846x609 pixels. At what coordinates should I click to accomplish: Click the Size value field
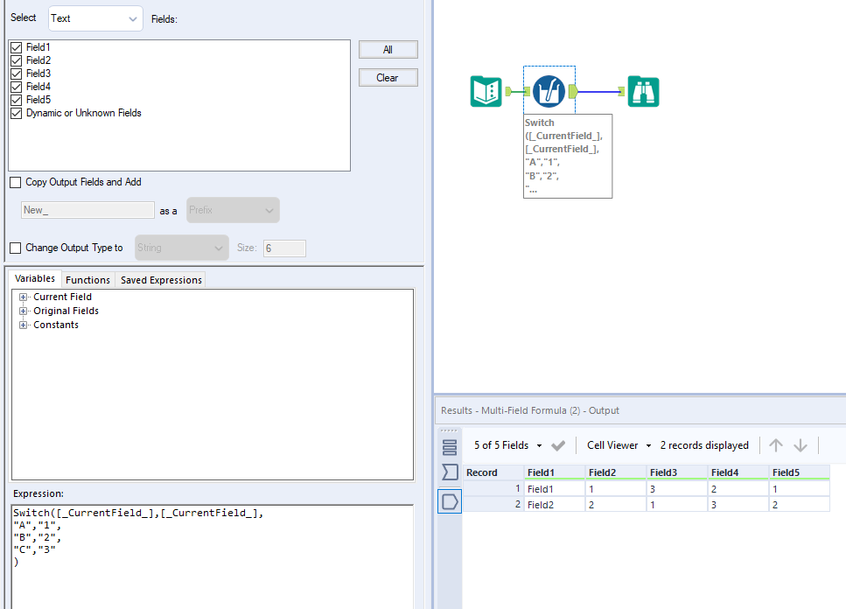(284, 248)
